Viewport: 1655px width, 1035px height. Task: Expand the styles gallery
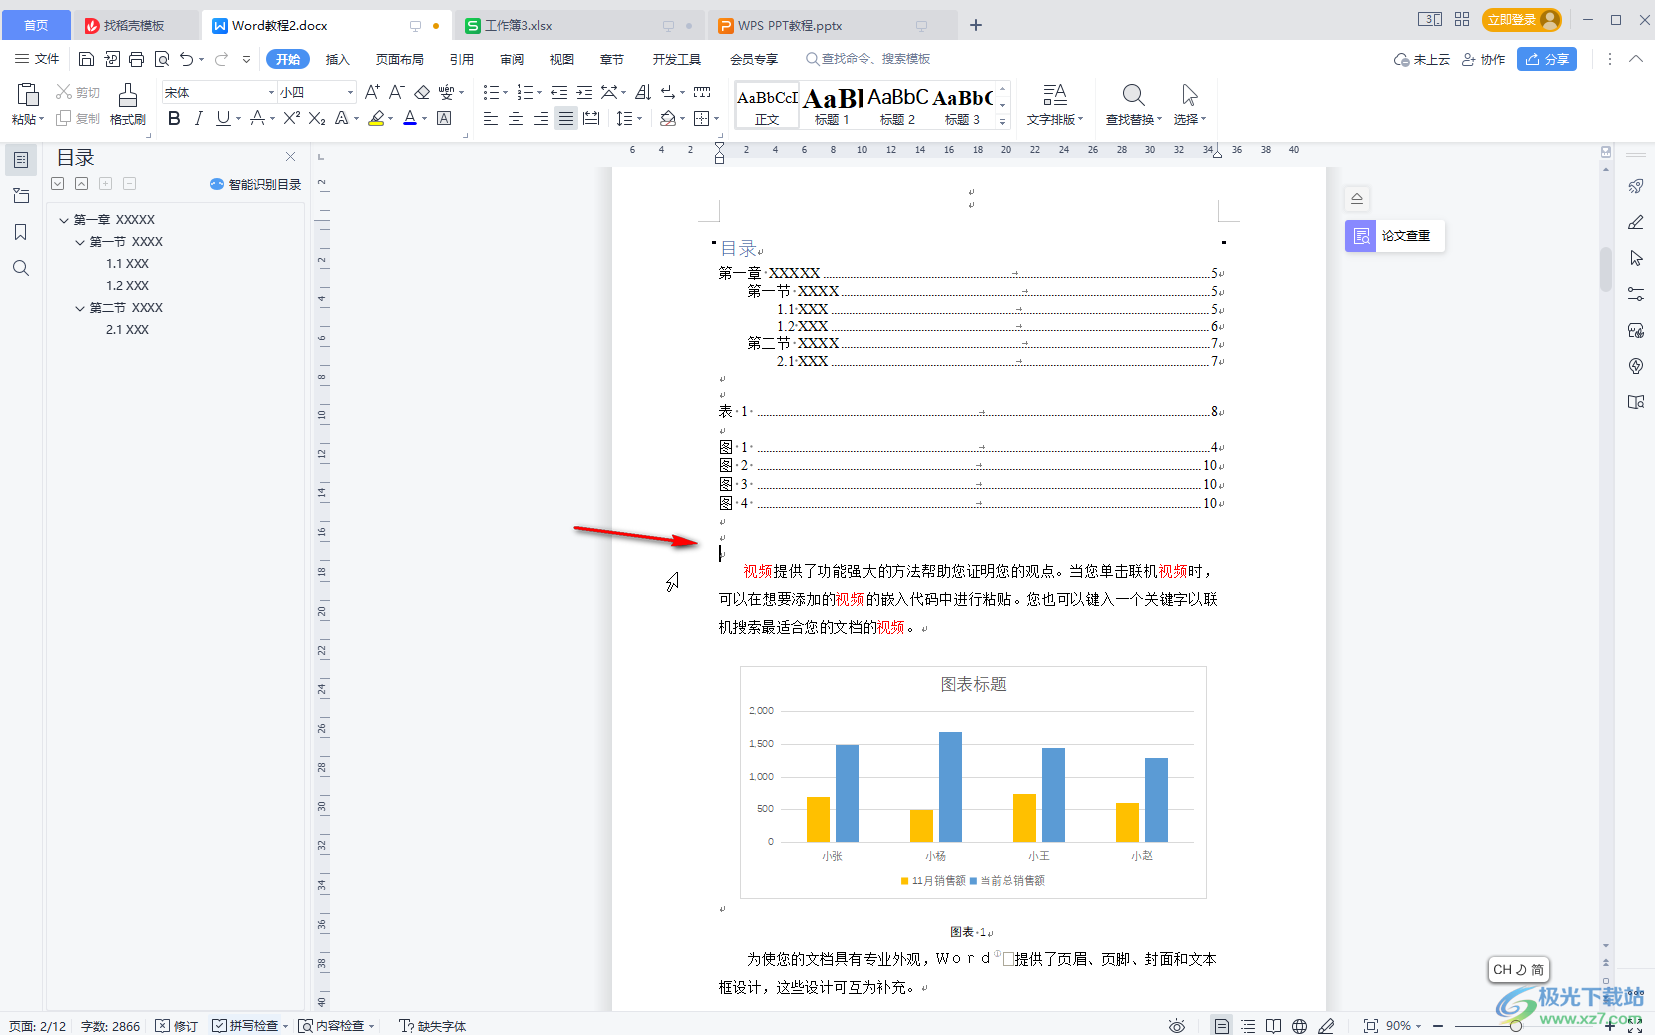[1003, 121]
